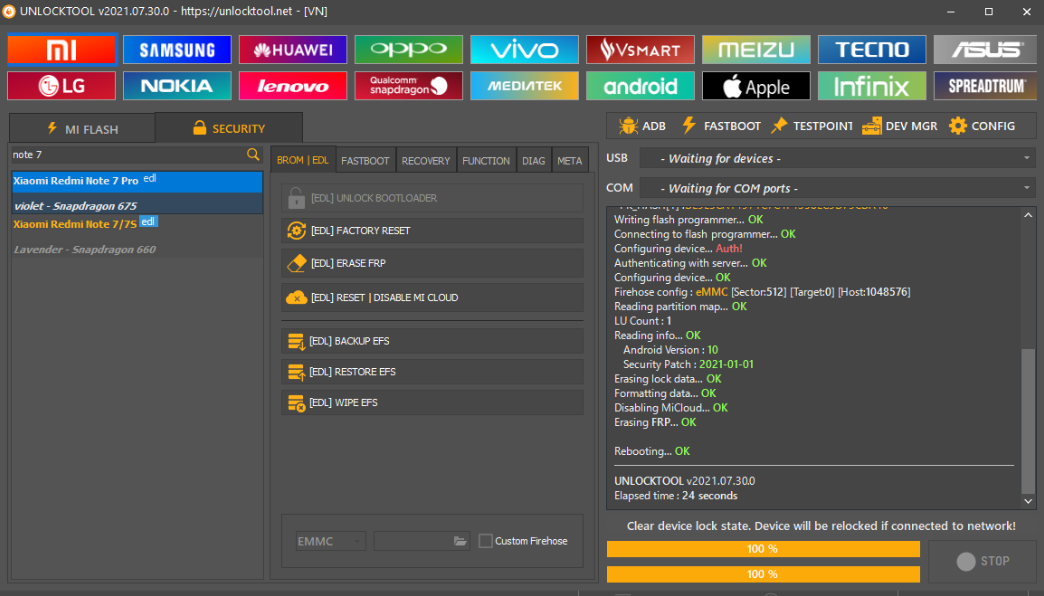Viewport: 1044px width, 596px height.
Task: Run [EDL] ERASE FRP
Action: (x=432, y=263)
